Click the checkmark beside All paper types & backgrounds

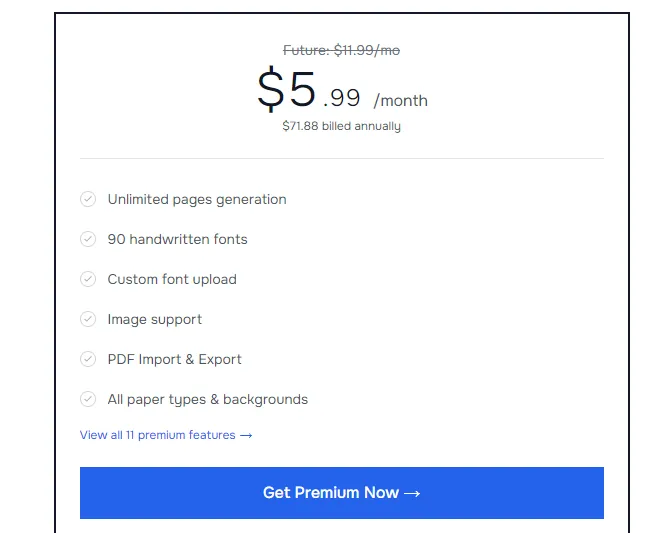click(x=88, y=399)
